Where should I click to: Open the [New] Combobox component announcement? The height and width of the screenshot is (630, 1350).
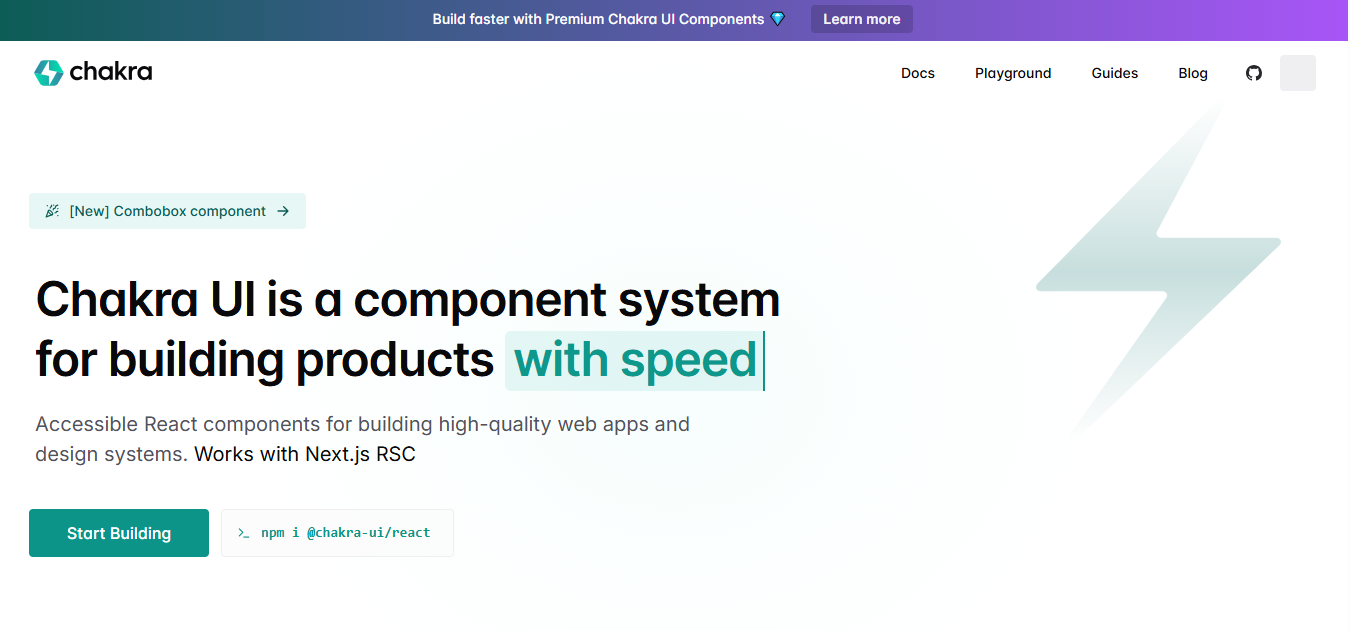point(167,211)
